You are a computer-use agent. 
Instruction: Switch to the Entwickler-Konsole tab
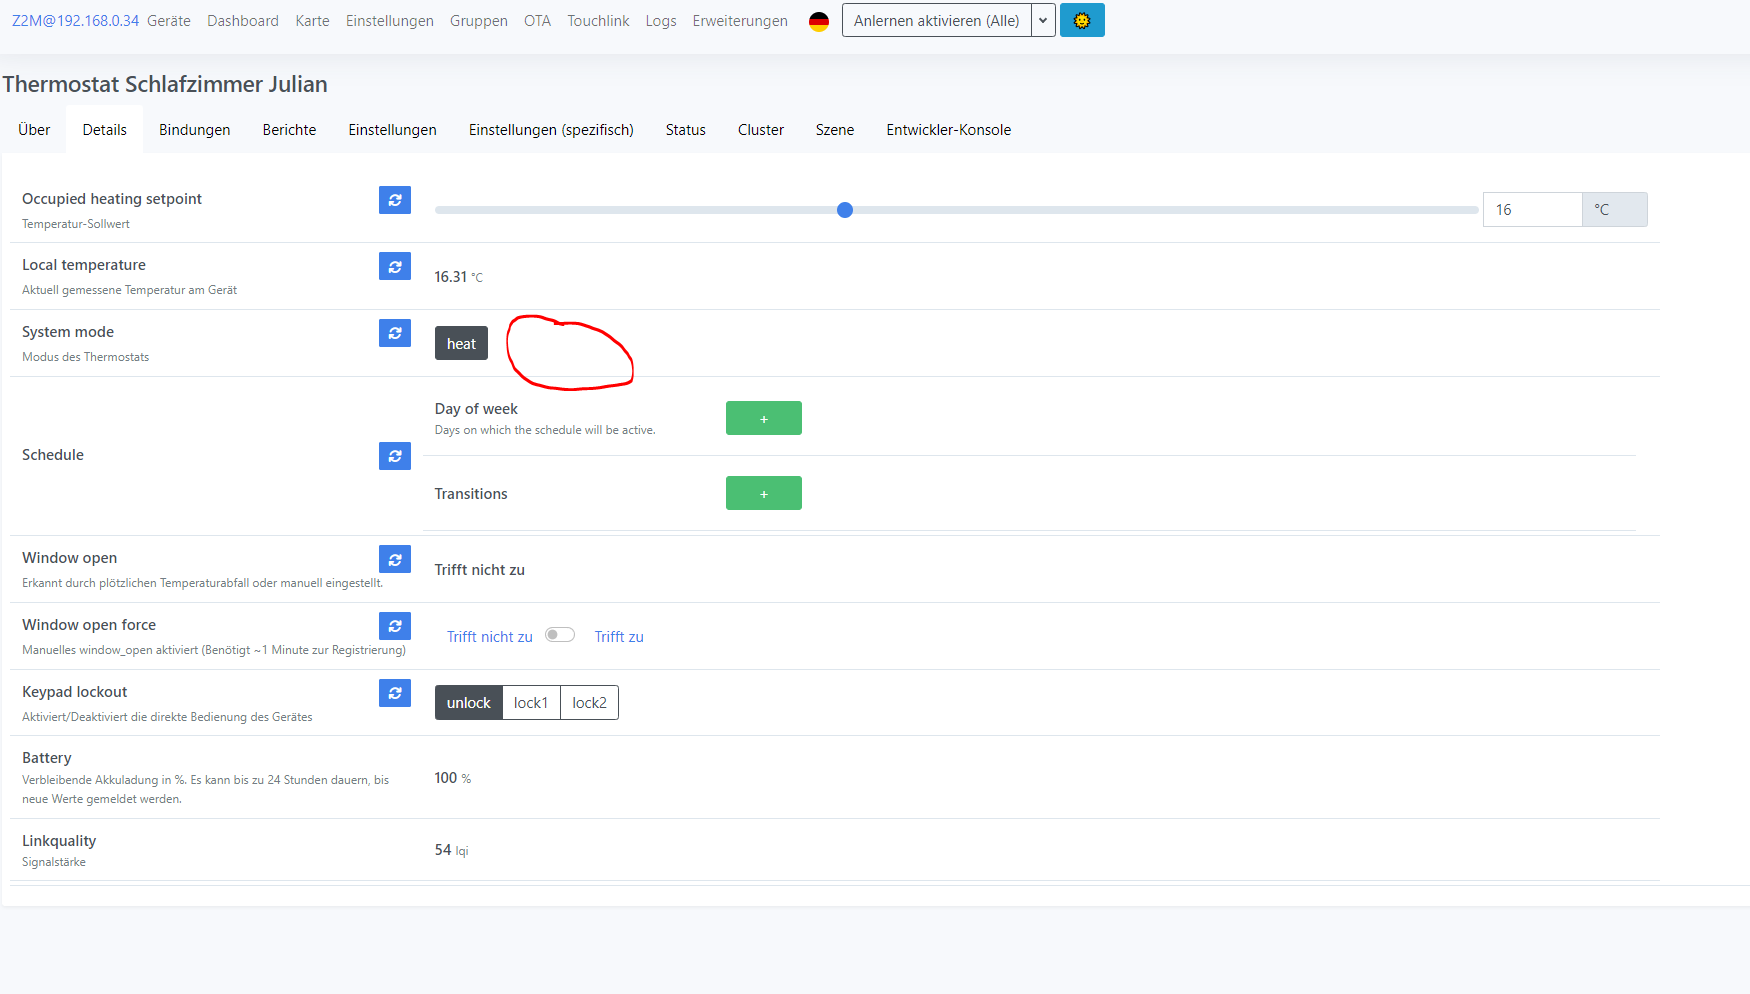pos(948,129)
